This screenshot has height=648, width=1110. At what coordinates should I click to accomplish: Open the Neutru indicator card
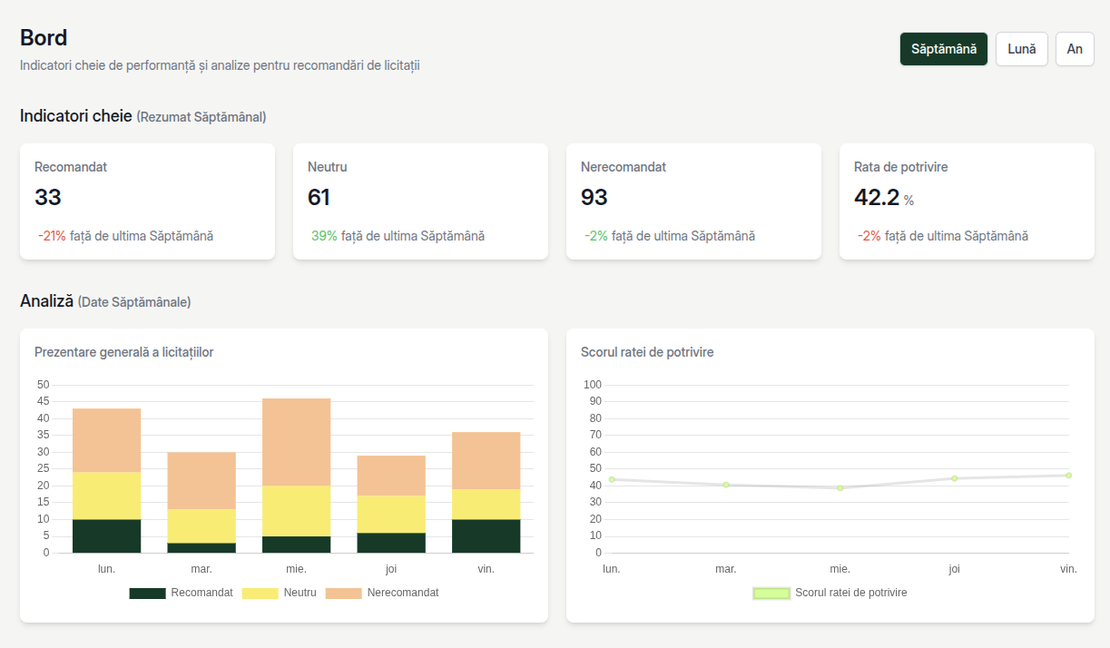point(420,201)
